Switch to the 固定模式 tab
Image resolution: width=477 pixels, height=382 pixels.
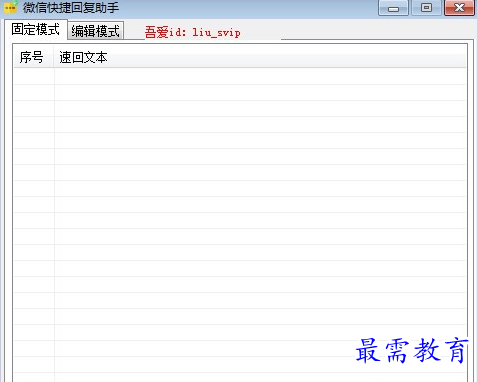click(x=36, y=29)
